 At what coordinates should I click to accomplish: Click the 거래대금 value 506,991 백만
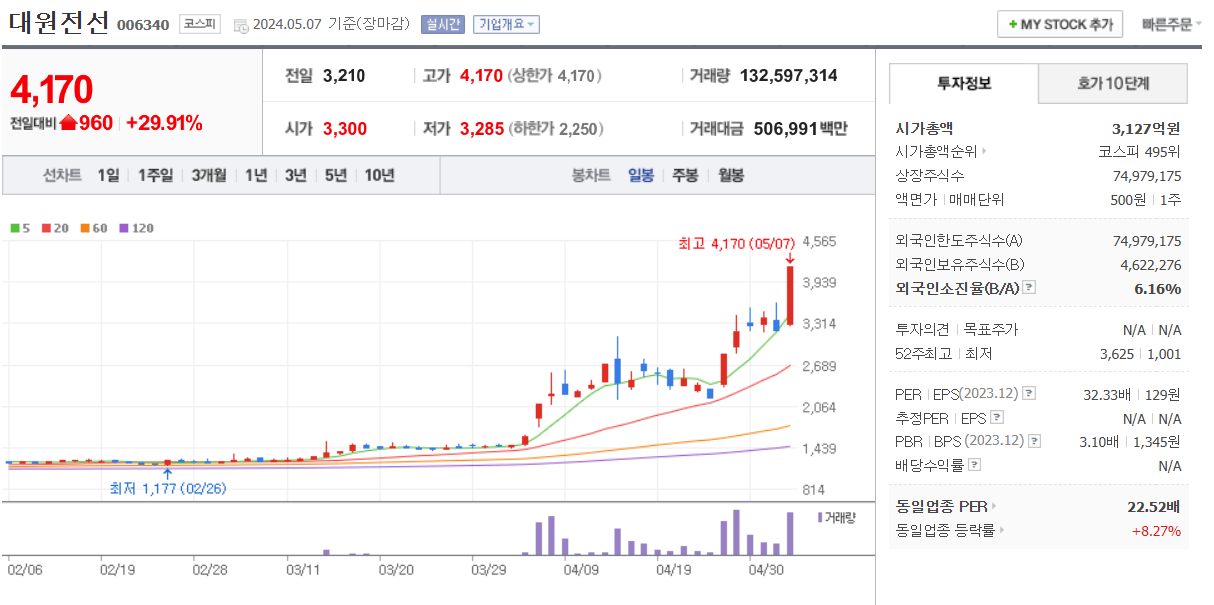(800, 128)
